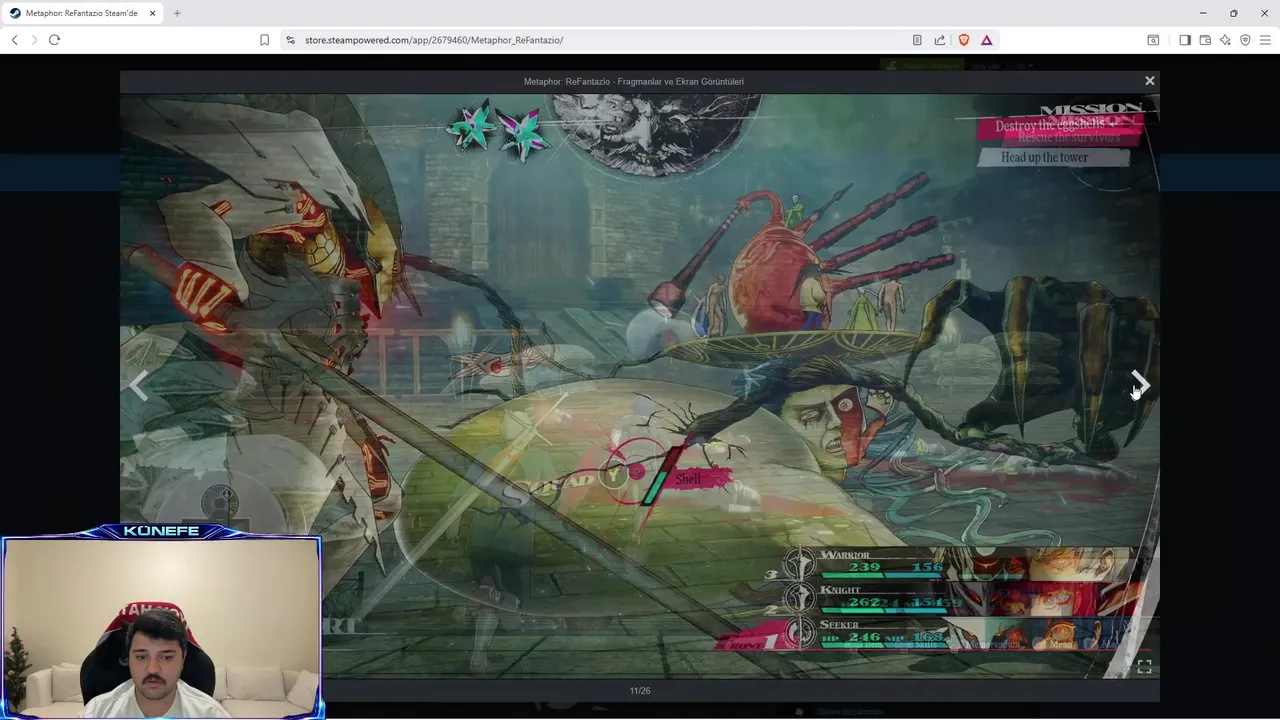Open Brave Rewards triangle icon

click(x=986, y=40)
